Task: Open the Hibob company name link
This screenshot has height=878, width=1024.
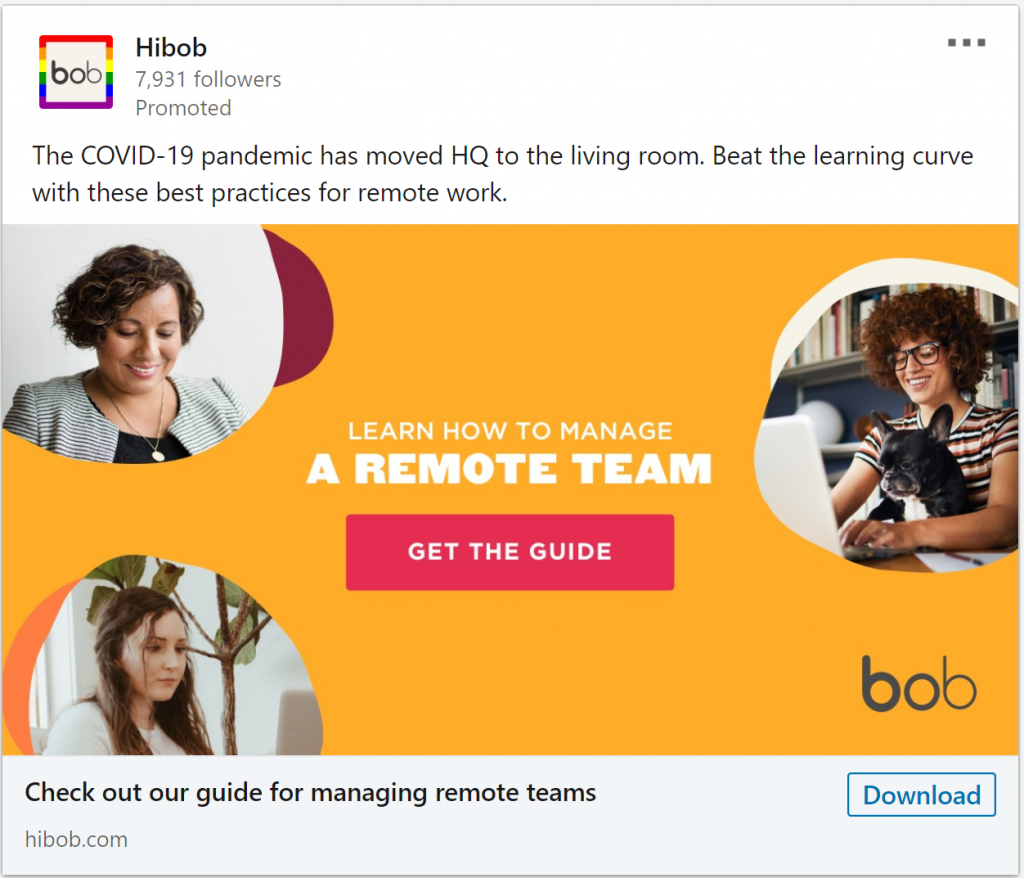Action: coord(171,48)
